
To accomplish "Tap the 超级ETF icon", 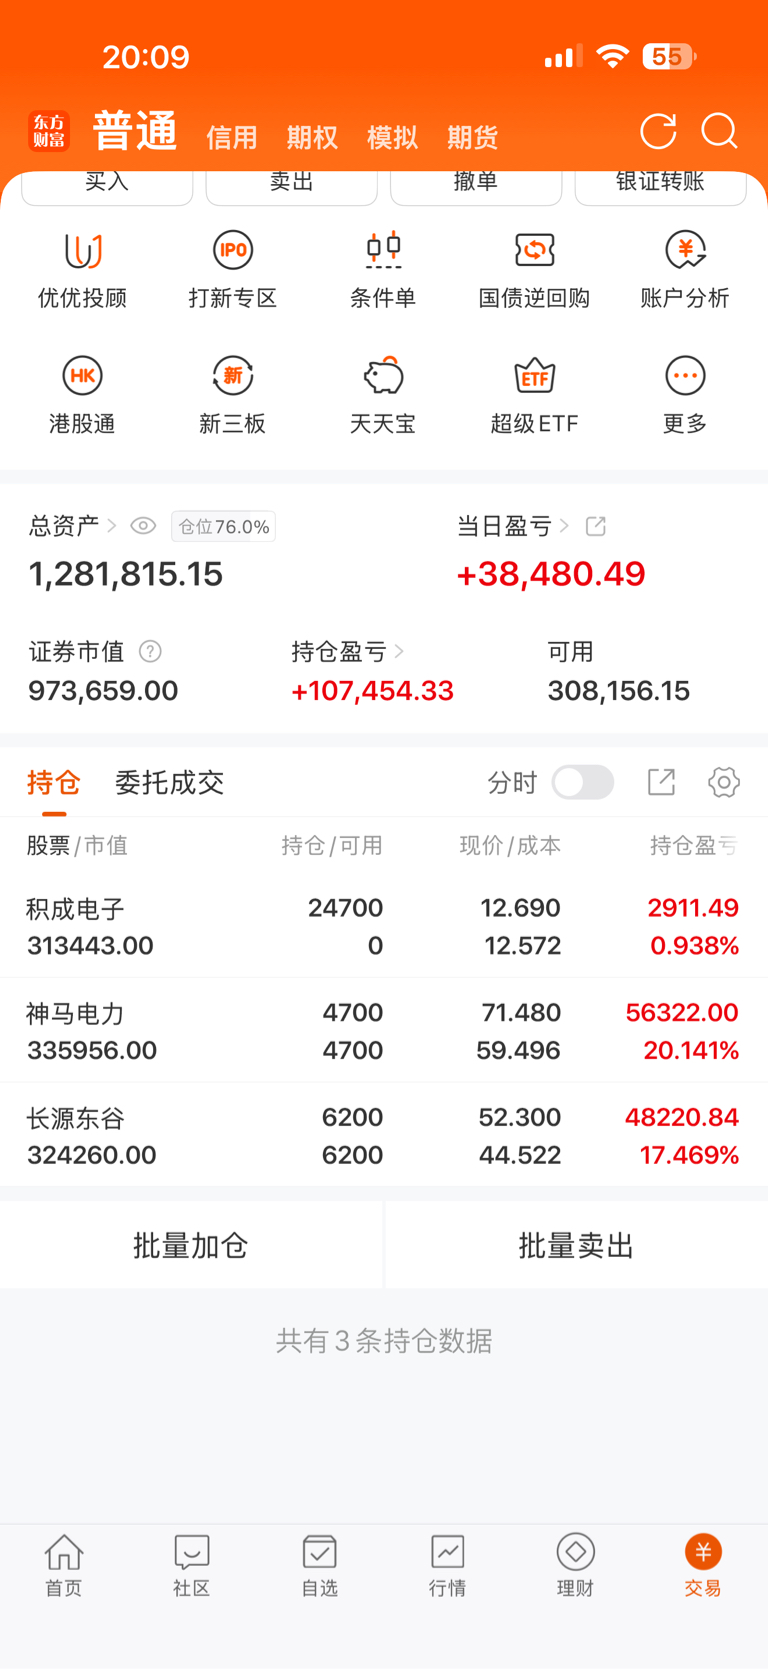I will (x=534, y=377).
